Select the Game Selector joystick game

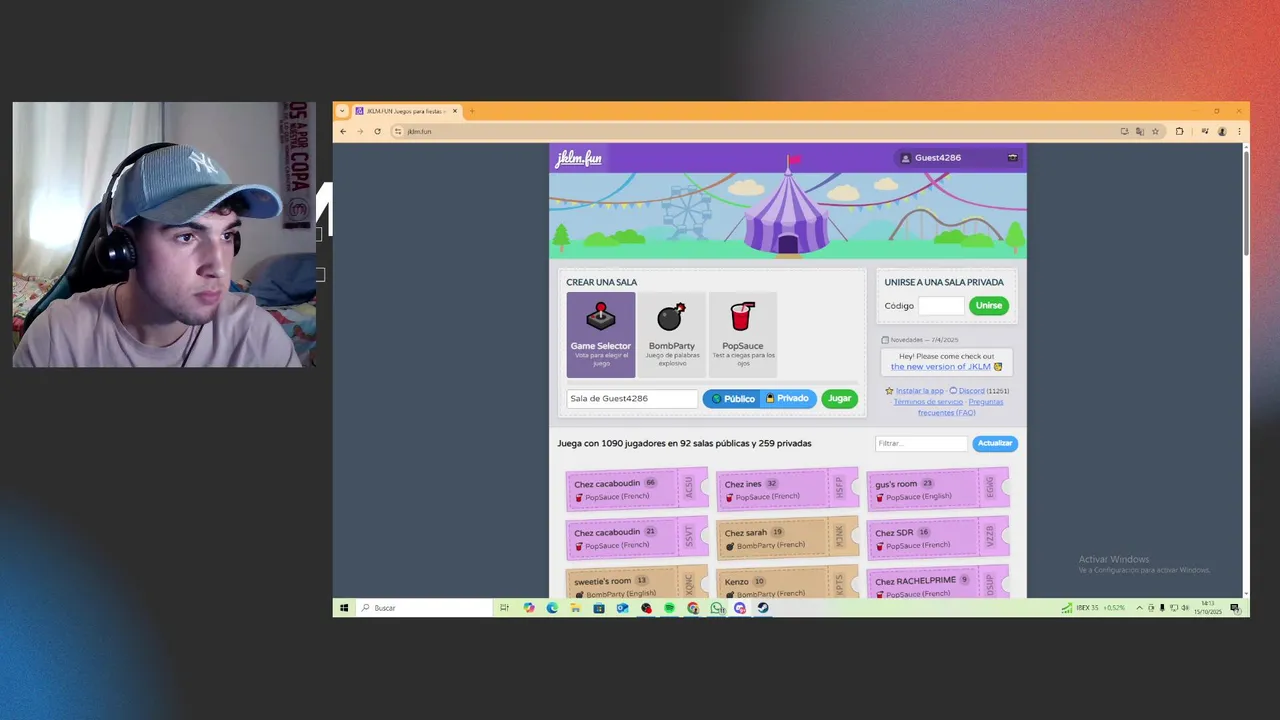coord(601,335)
